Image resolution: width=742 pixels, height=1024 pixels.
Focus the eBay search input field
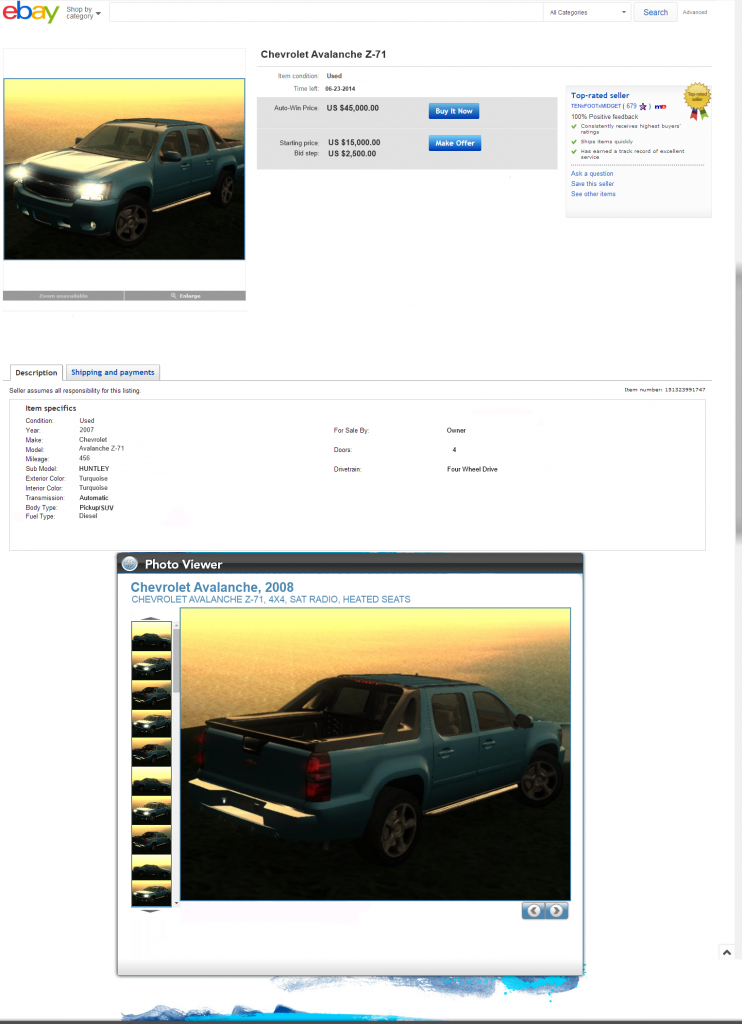pyautogui.click(x=326, y=12)
